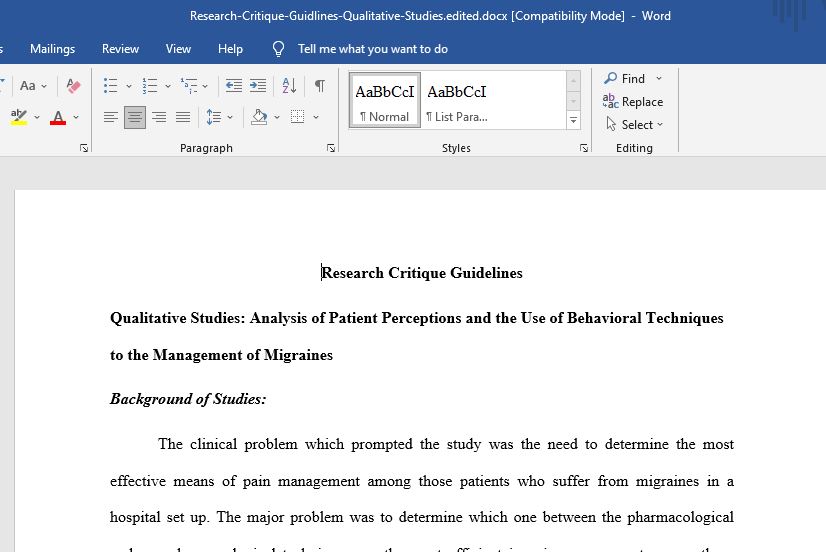The height and width of the screenshot is (552, 826).
Task: Click the Change Case Aa button
Action: 27,85
